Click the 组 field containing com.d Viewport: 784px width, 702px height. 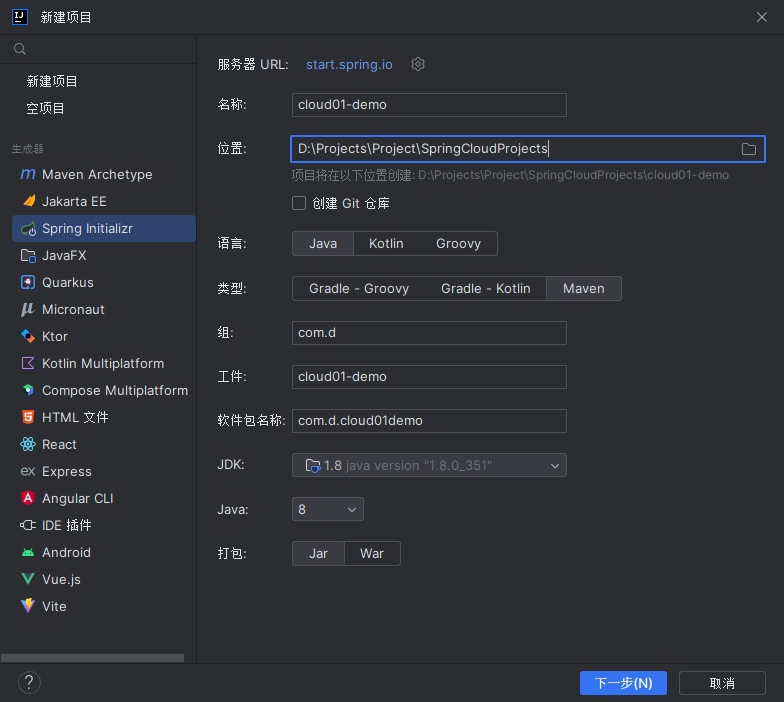point(429,333)
